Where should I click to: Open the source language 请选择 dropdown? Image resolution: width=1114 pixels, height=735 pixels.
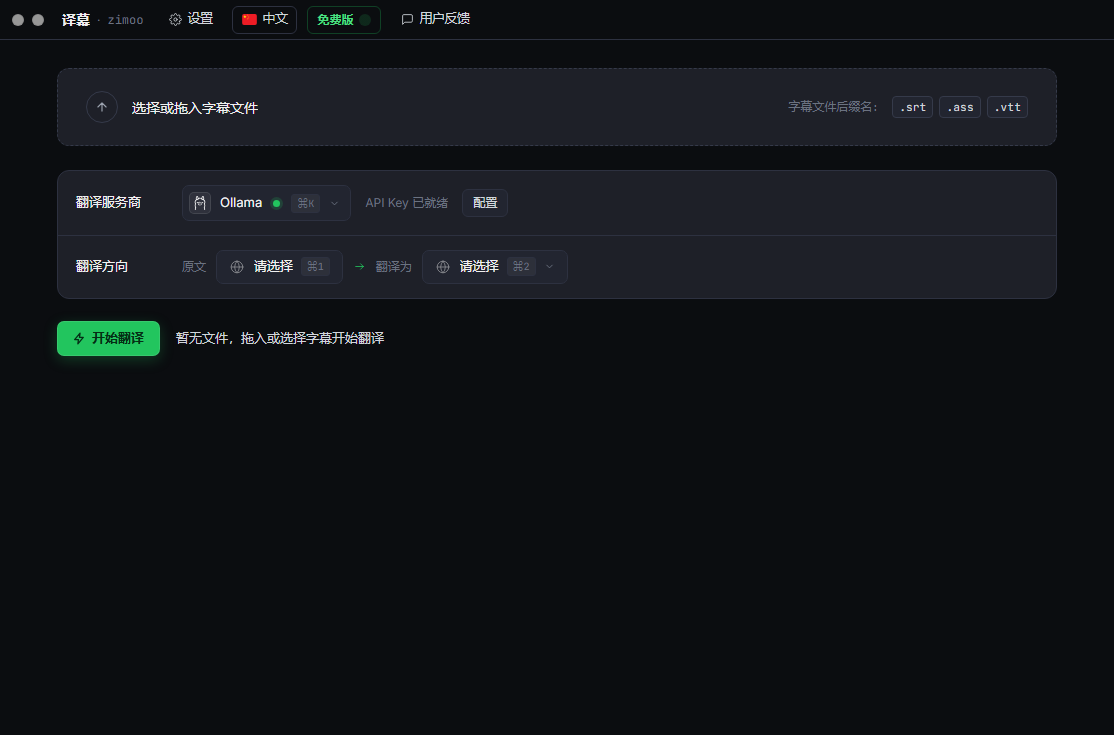coord(279,267)
